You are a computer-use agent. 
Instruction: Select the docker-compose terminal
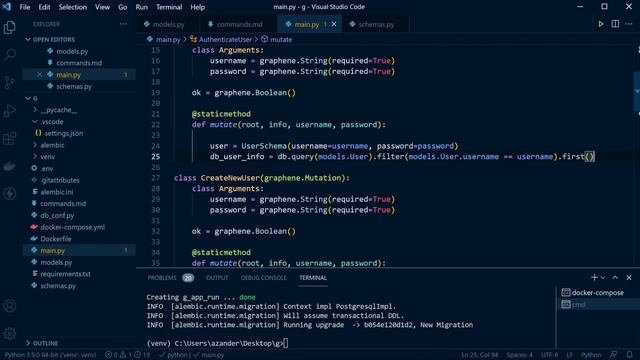598,293
